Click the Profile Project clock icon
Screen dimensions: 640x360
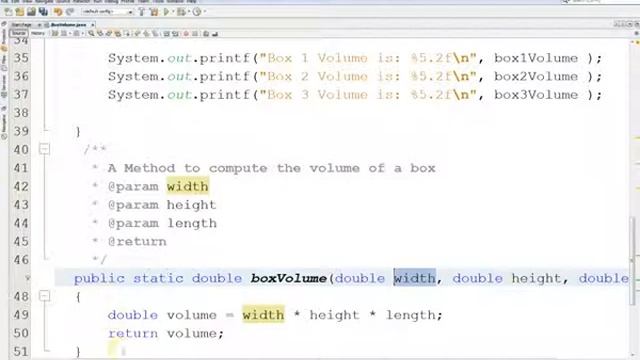coord(196,12)
